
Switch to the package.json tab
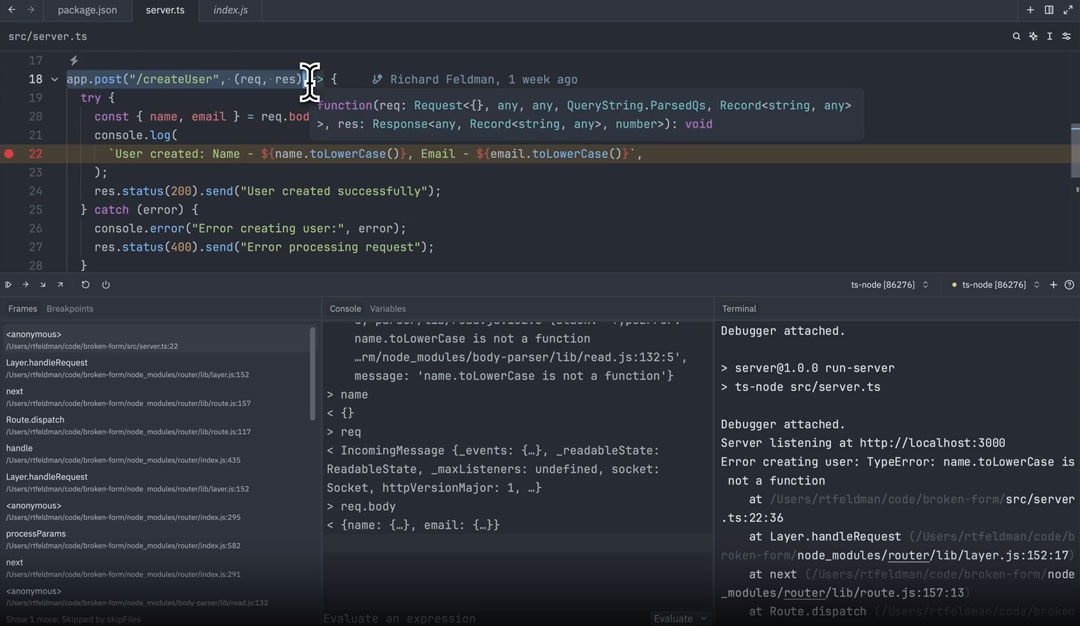(87, 10)
